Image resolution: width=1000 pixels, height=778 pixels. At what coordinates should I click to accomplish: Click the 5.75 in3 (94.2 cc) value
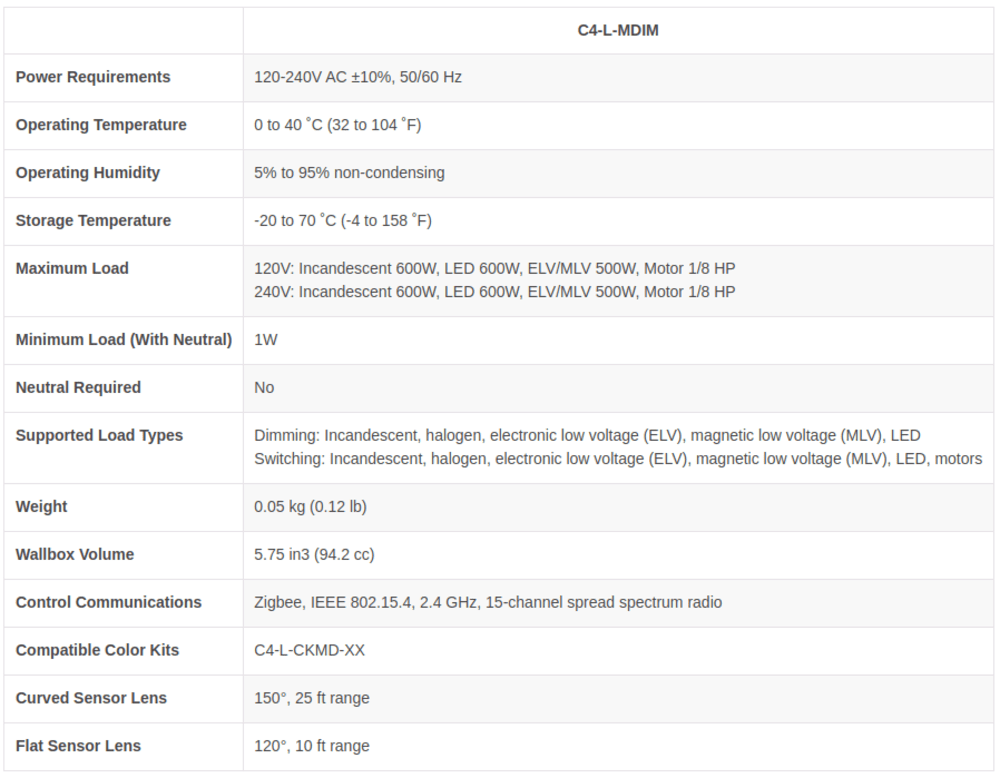click(x=314, y=555)
